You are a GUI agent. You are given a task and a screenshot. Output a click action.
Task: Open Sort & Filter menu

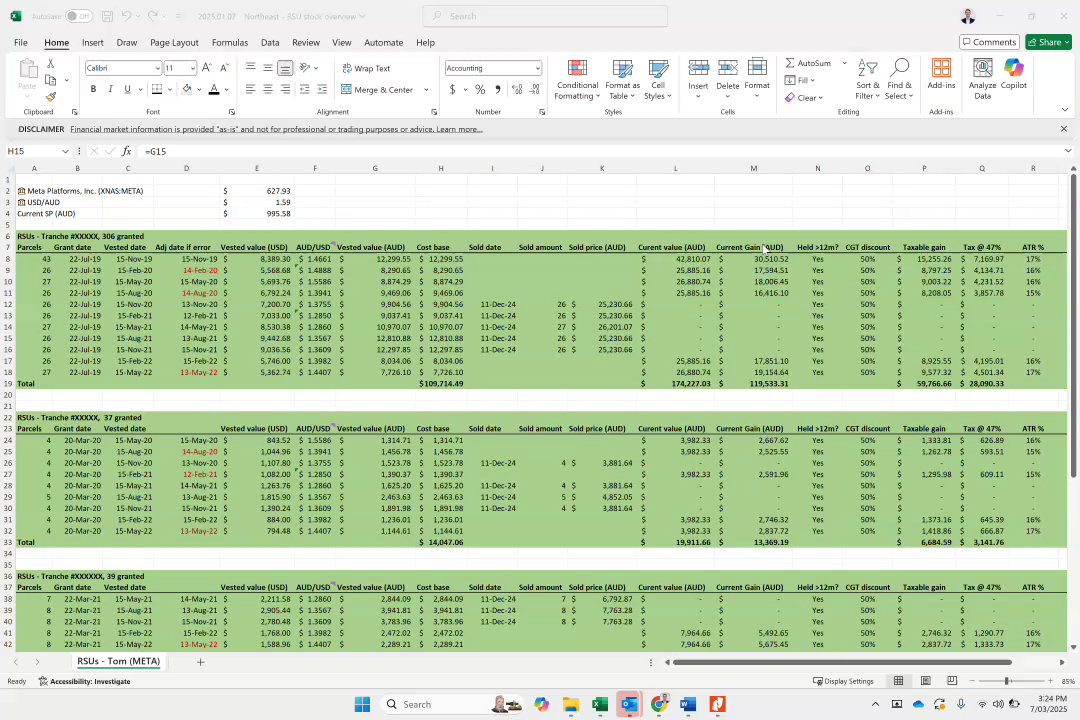867,79
